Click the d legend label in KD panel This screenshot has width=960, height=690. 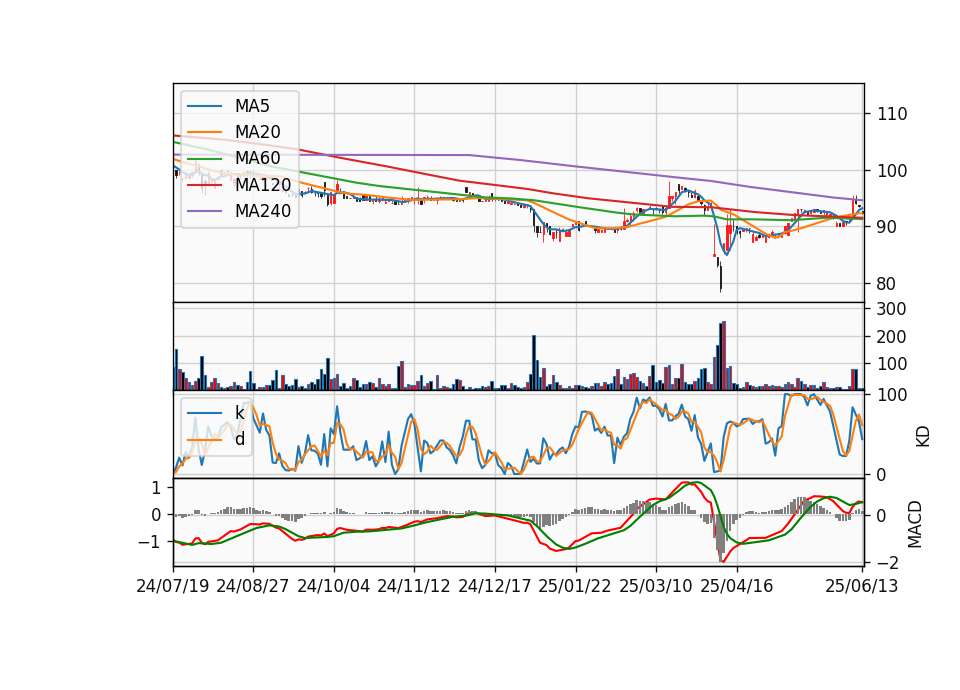click(x=239, y=439)
